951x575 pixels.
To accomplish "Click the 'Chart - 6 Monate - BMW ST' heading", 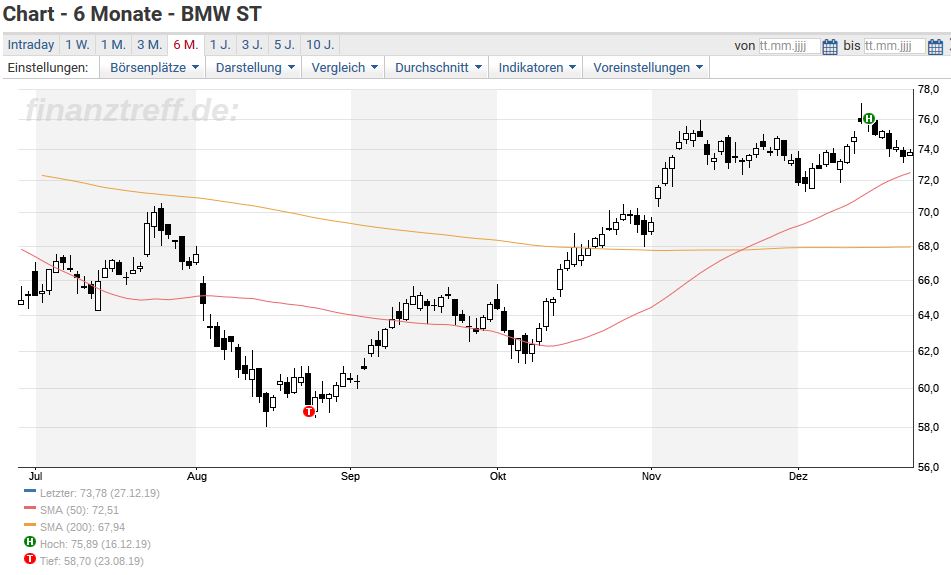I will tap(132, 13).
